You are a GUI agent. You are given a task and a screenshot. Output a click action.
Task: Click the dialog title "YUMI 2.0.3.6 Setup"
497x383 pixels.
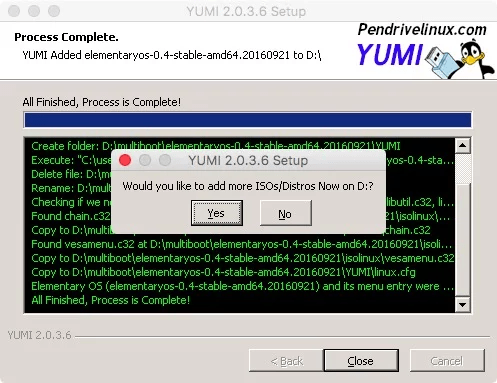(x=248, y=160)
